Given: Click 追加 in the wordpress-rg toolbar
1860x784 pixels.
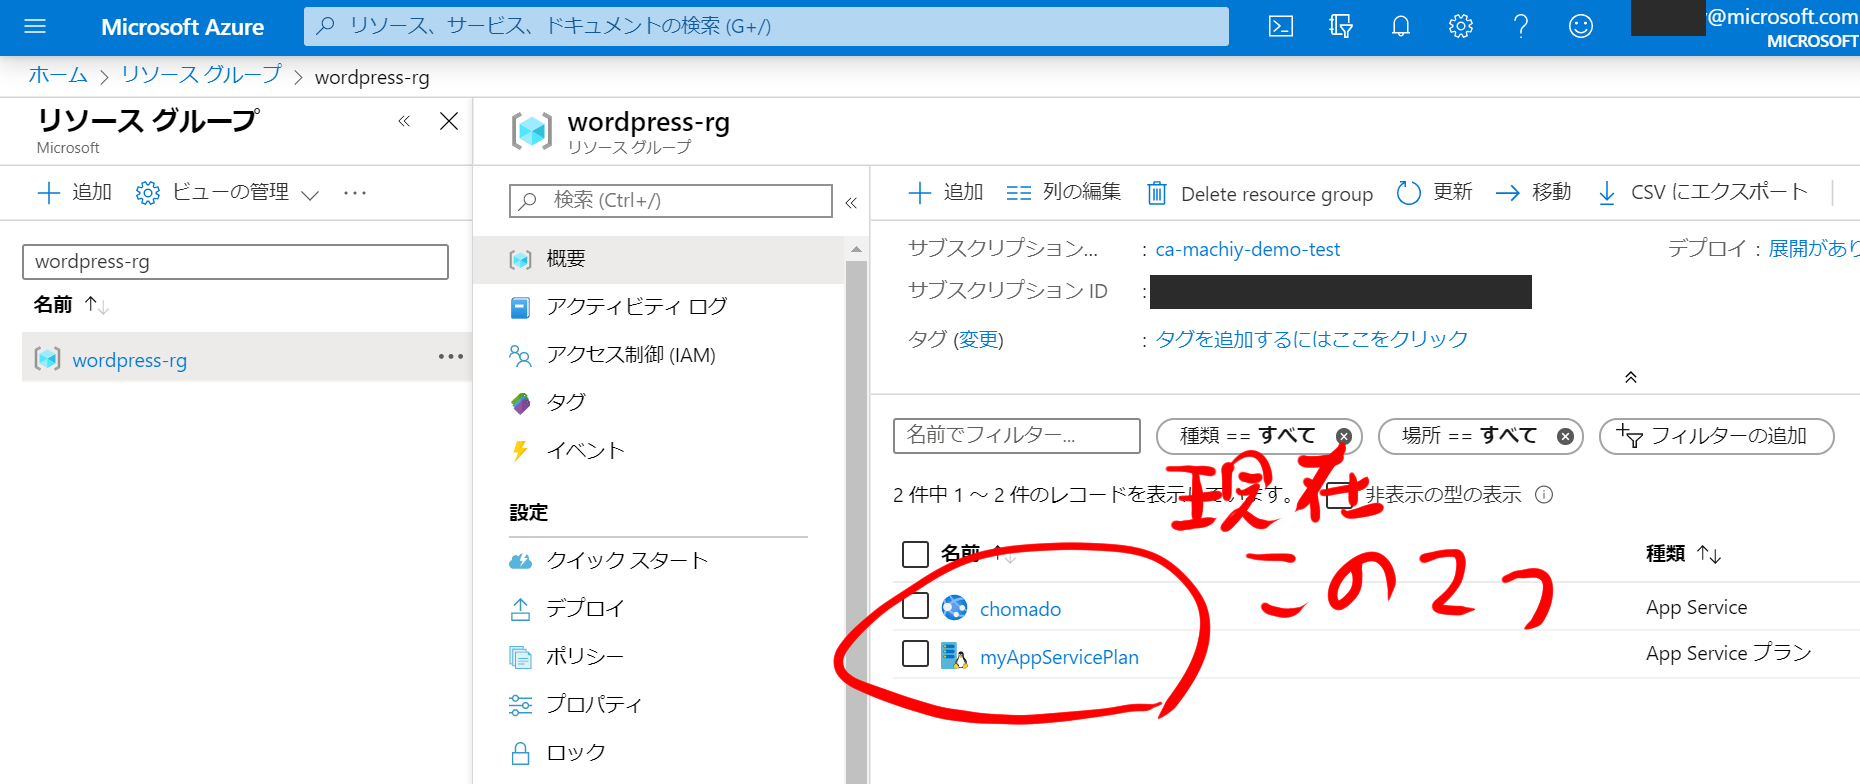Looking at the screenshot, I should [x=946, y=192].
